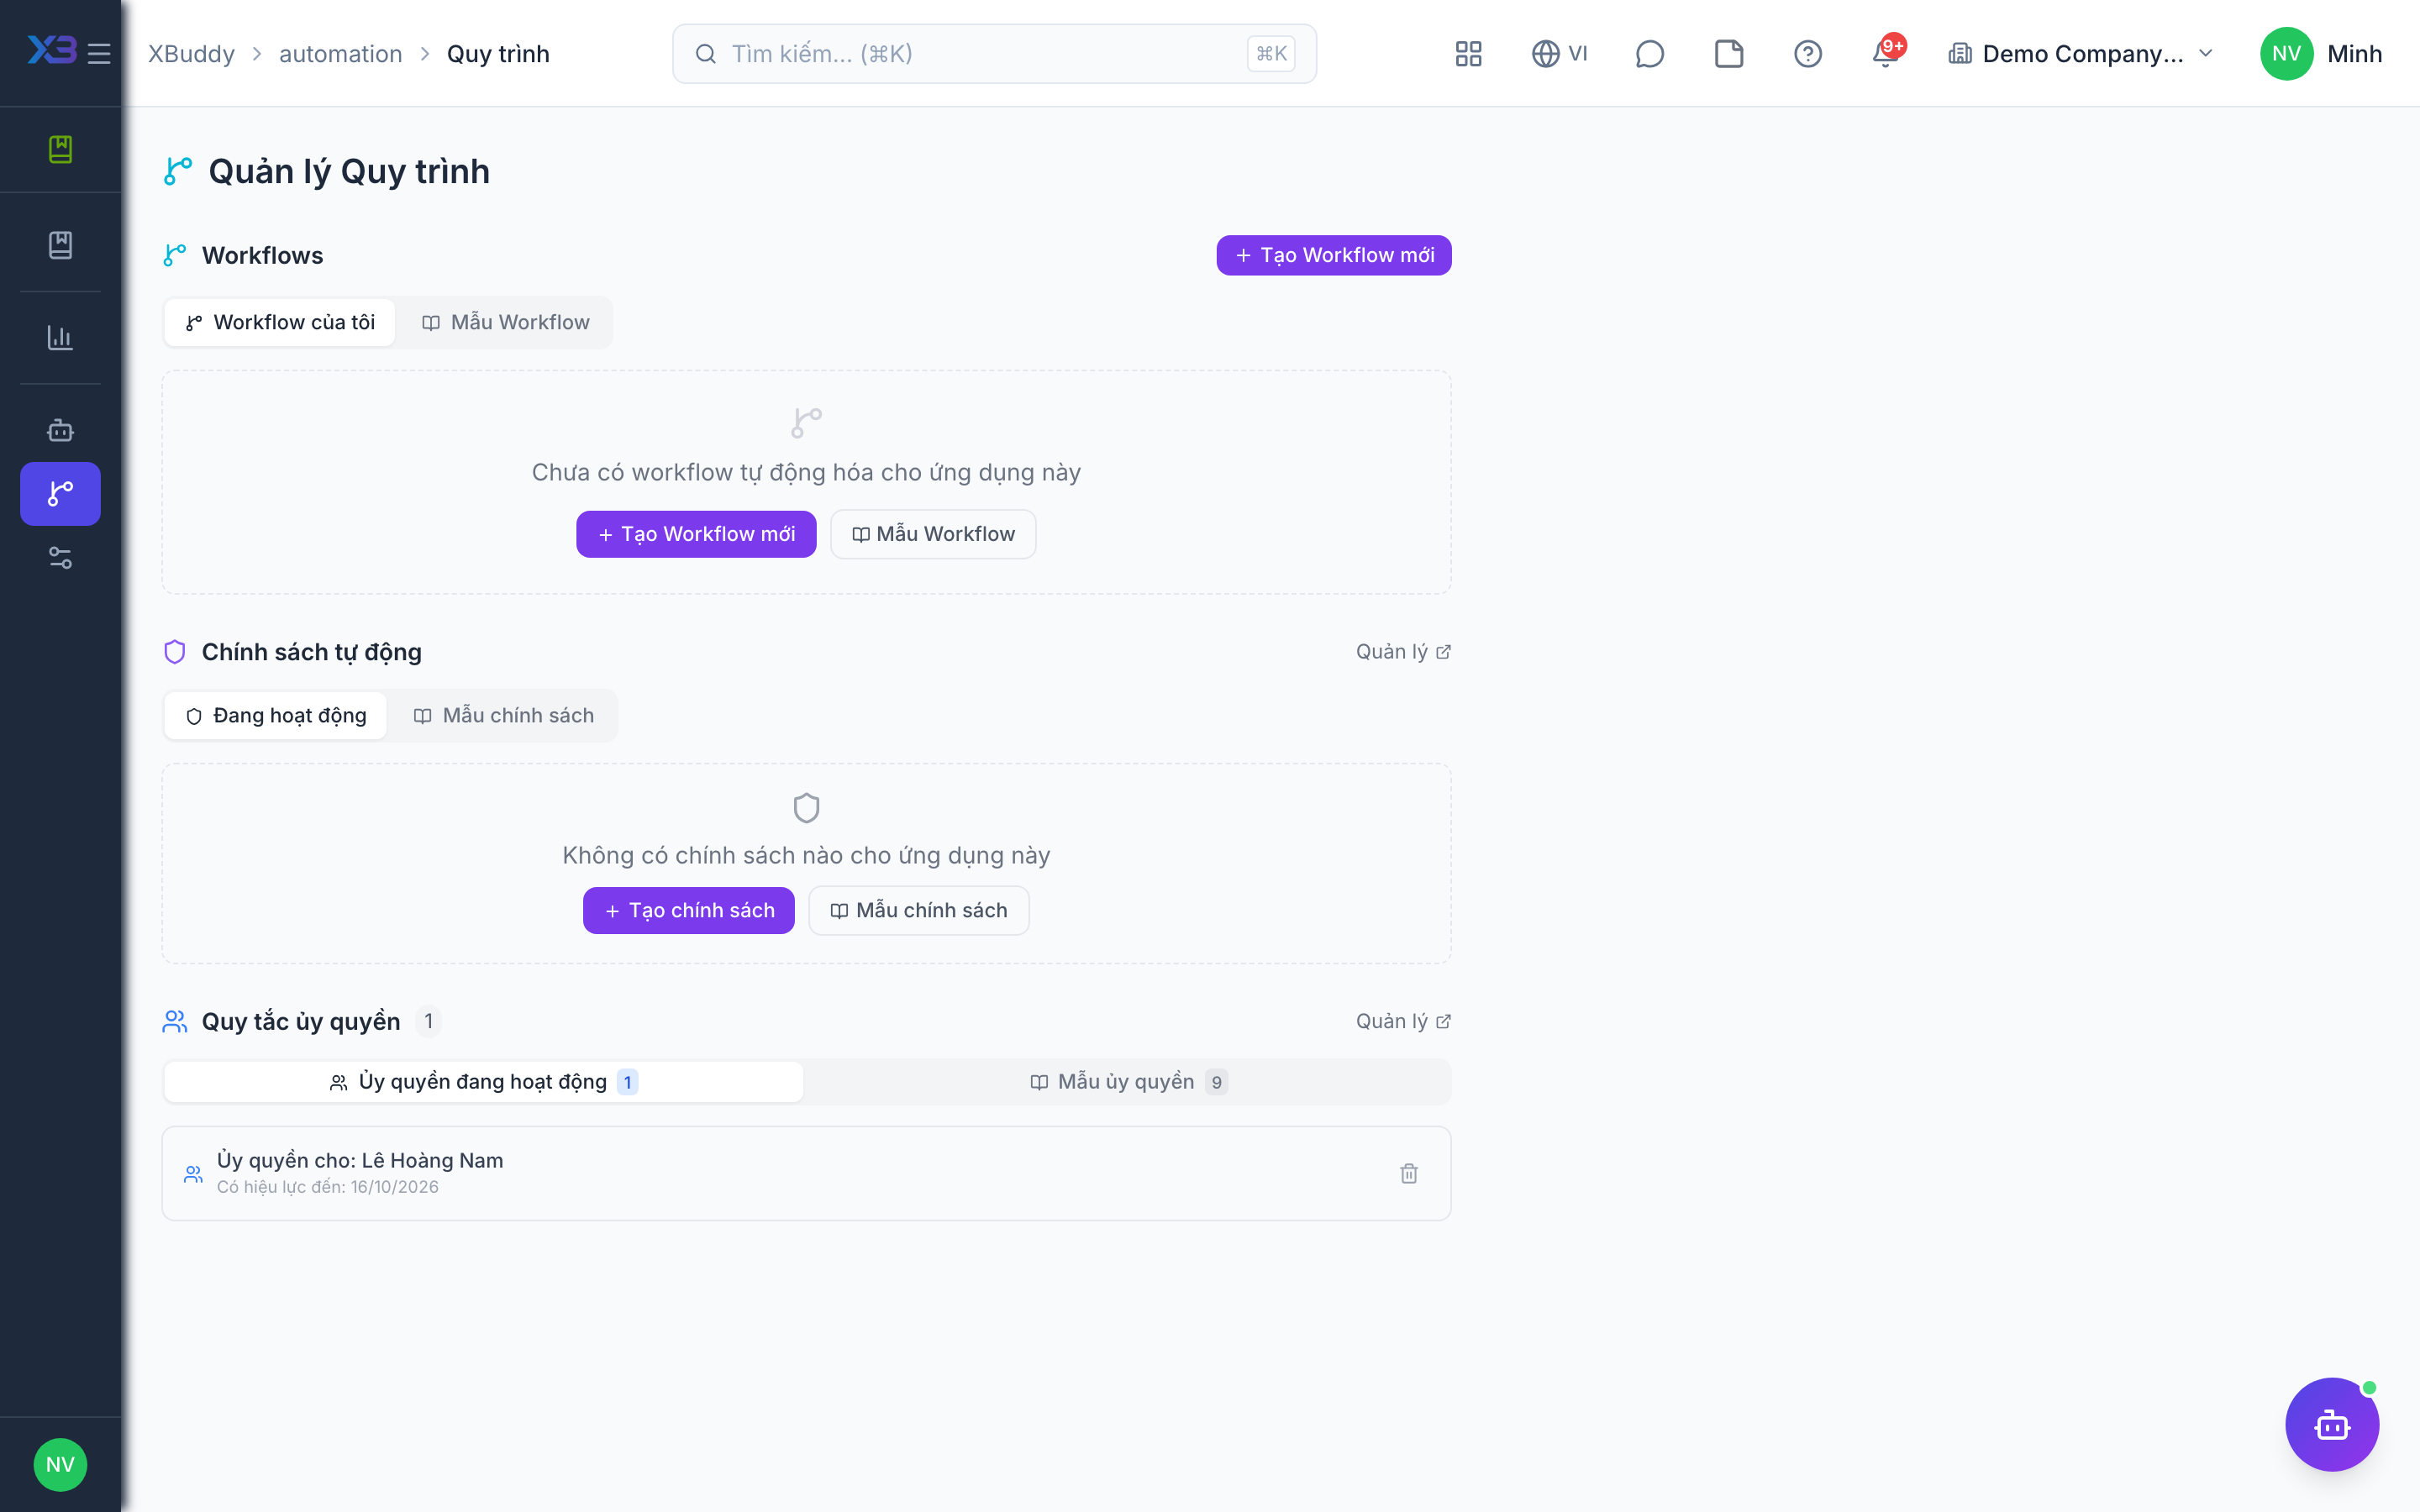Open the Ủy quyền cho: Lê Hoàng Nam entry
Image resolution: width=2420 pixels, height=1512 pixels.
click(806, 1173)
